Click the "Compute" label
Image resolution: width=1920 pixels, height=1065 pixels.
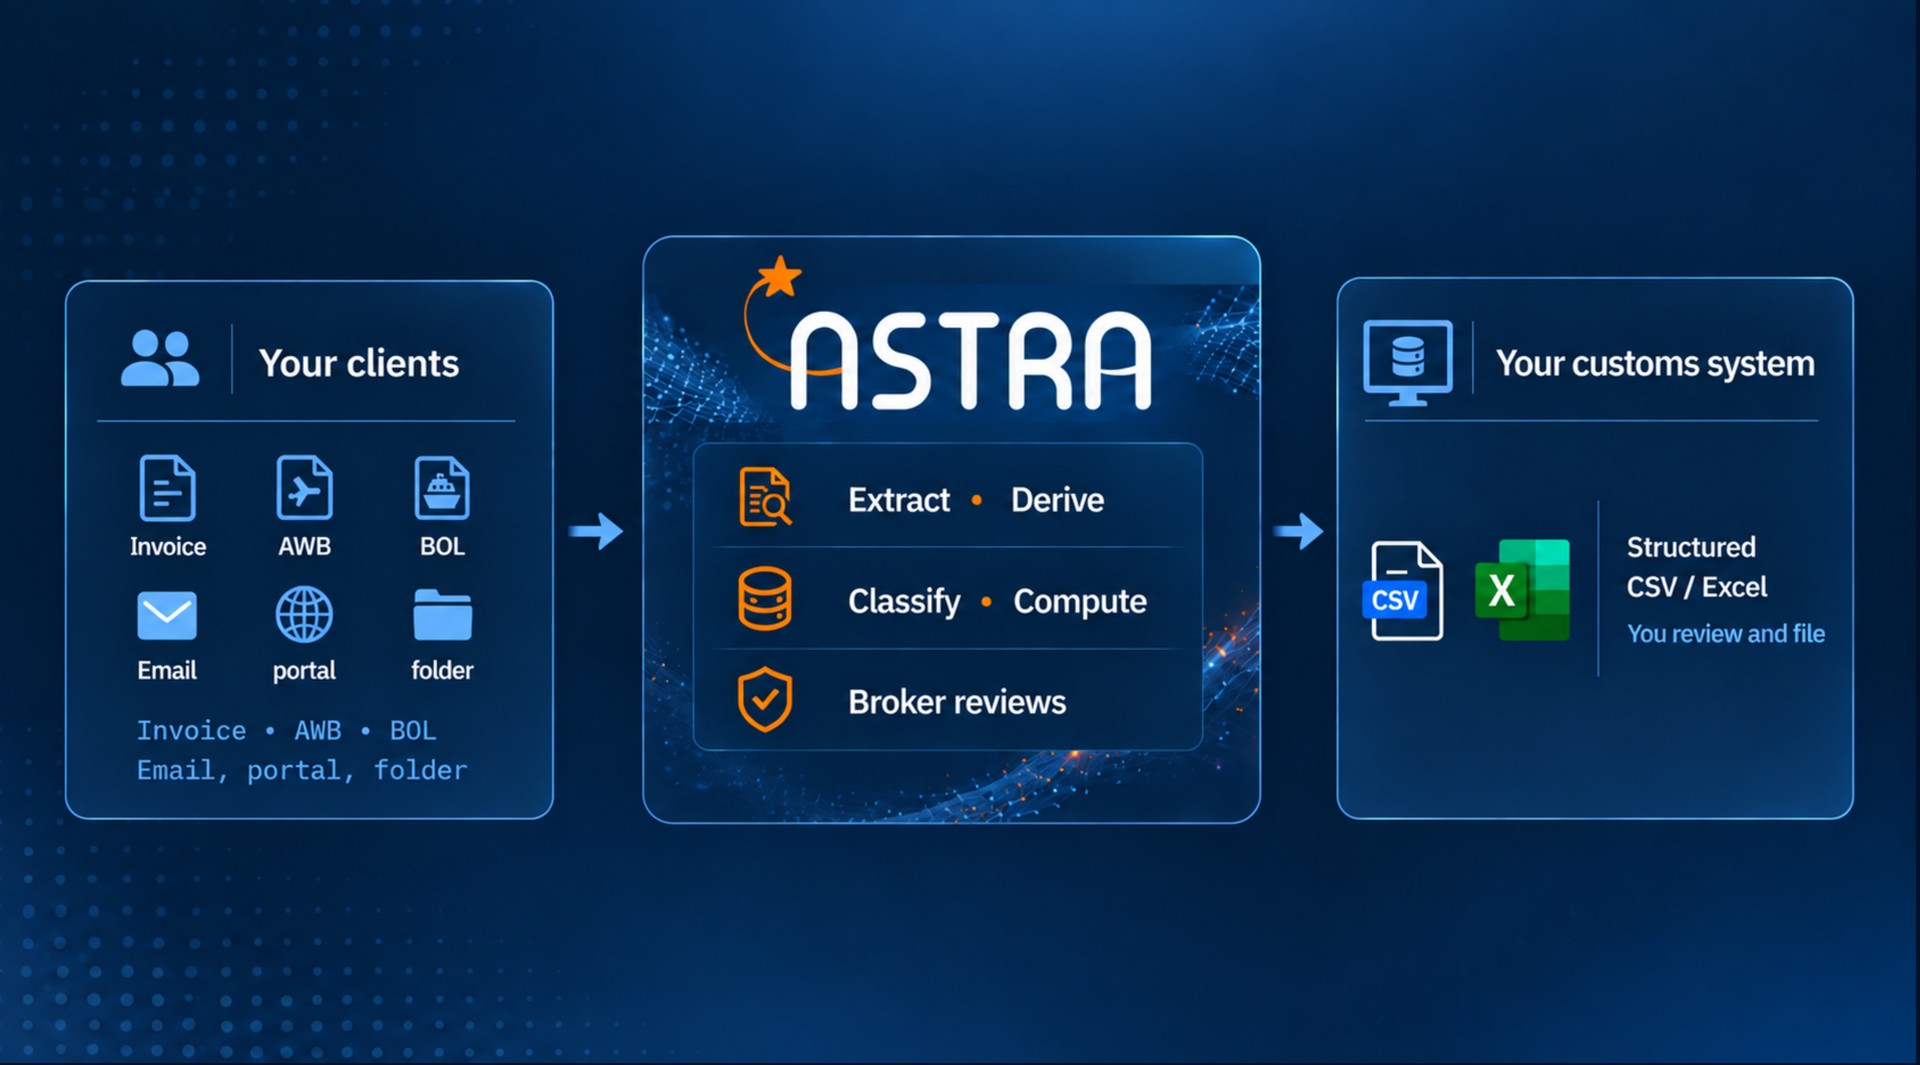click(x=1080, y=601)
